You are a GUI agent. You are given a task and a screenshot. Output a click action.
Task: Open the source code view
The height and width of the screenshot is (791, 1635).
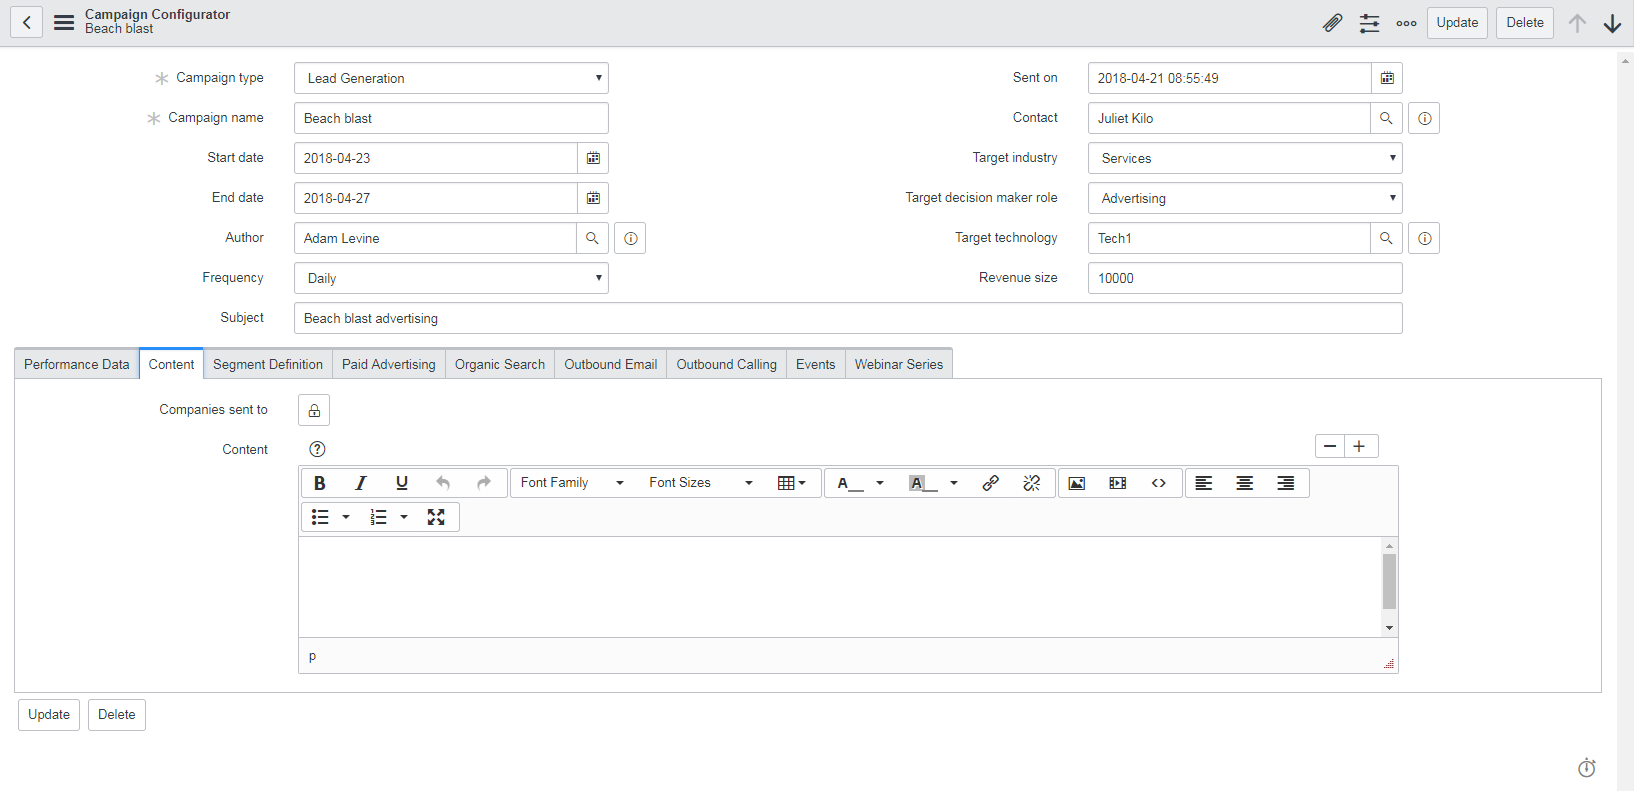click(x=1159, y=483)
